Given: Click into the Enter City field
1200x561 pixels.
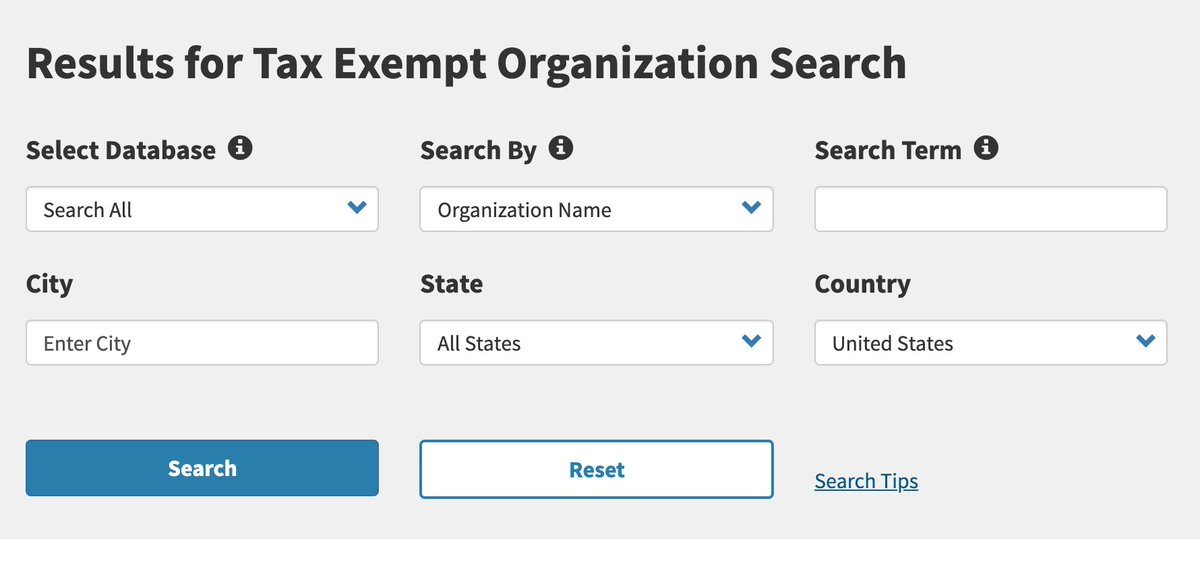Looking at the screenshot, I should click(202, 342).
